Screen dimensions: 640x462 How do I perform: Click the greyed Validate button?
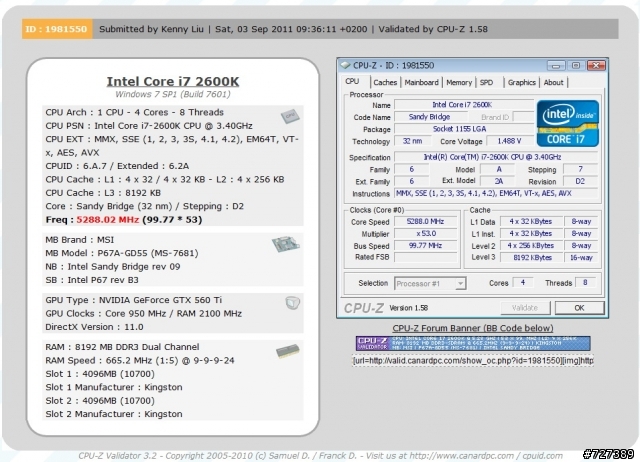click(525, 308)
